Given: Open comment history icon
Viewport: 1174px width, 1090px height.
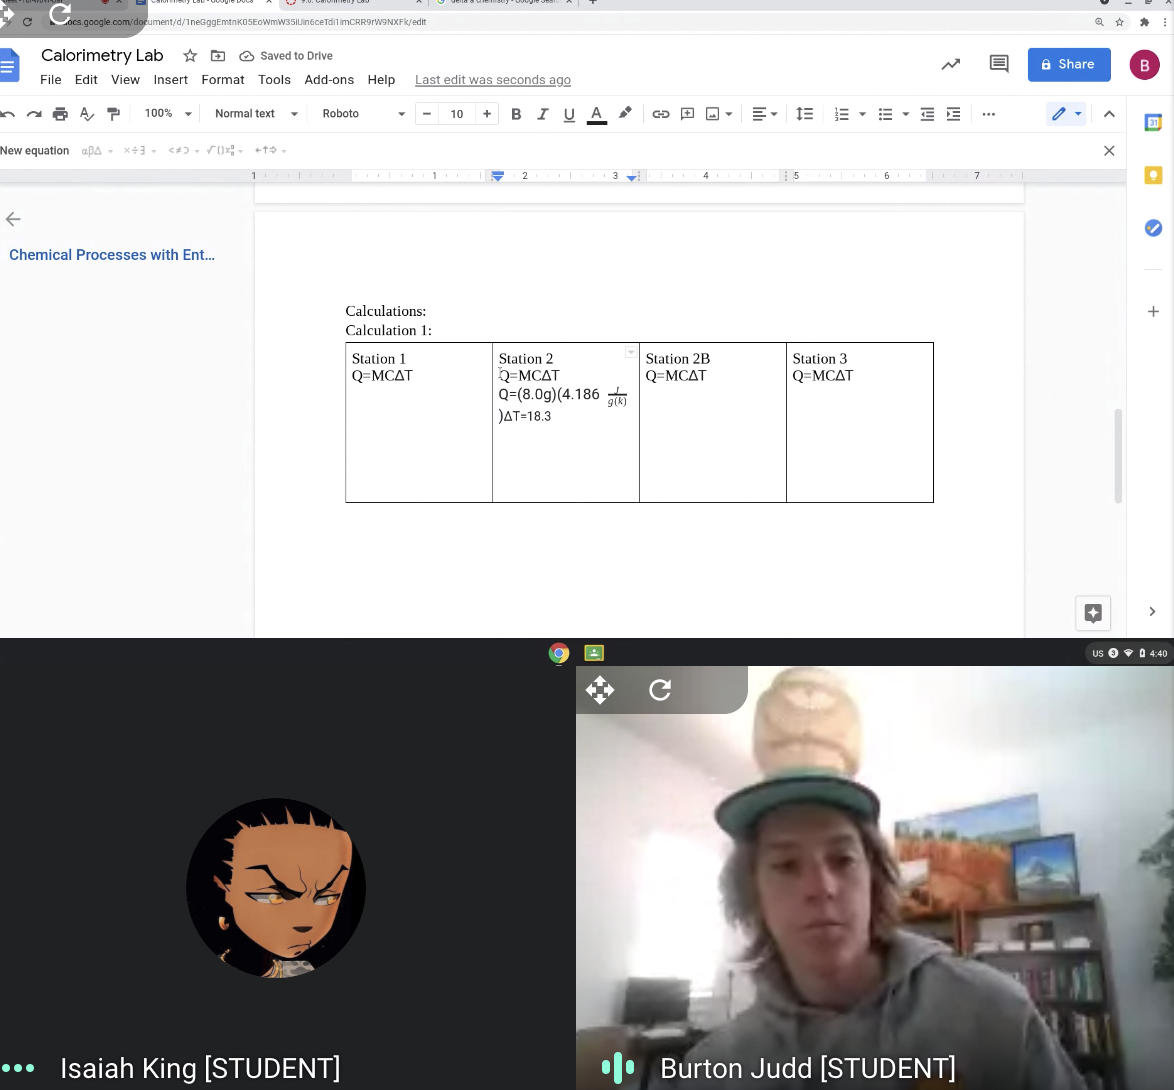Looking at the screenshot, I should click(x=999, y=64).
